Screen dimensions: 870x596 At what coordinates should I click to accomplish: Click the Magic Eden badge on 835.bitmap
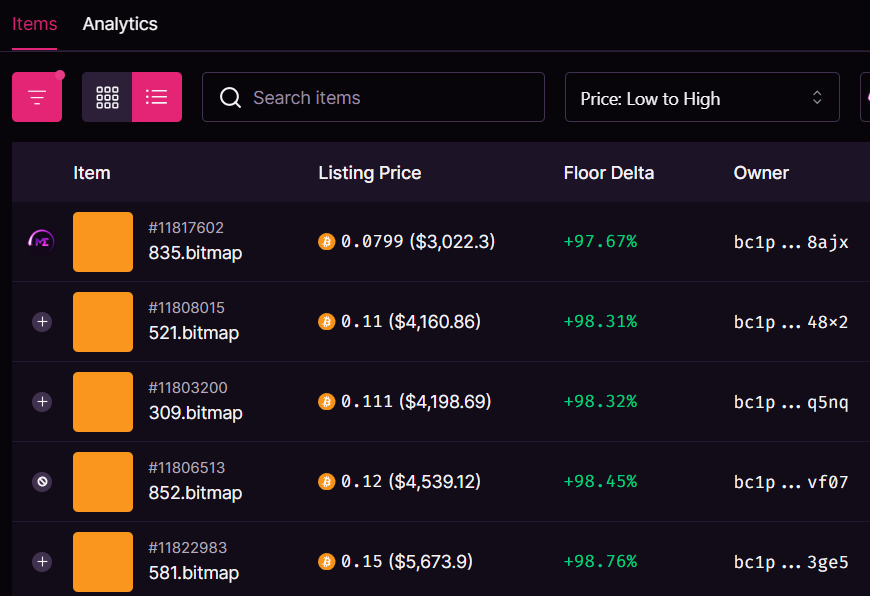click(41, 242)
